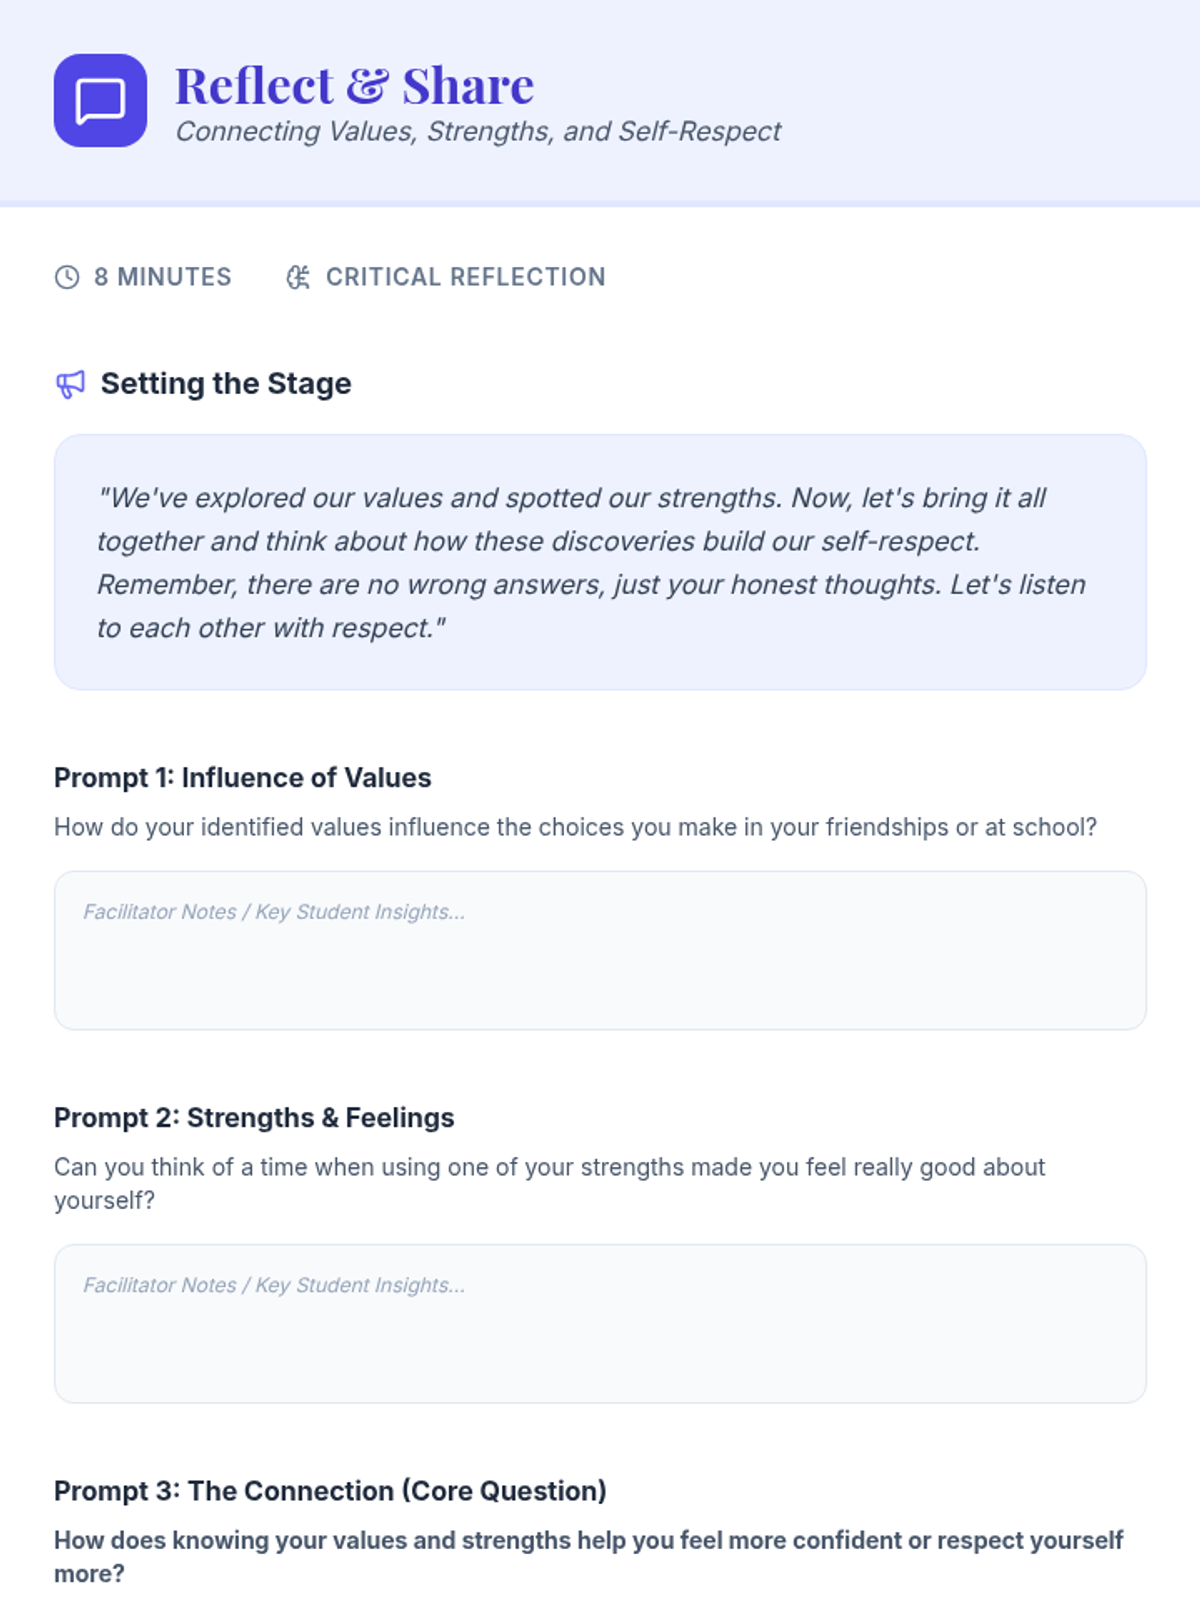Focus the Facilitator Notes field under Prompt 1
The height and width of the screenshot is (1600, 1200).
pos(600,950)
